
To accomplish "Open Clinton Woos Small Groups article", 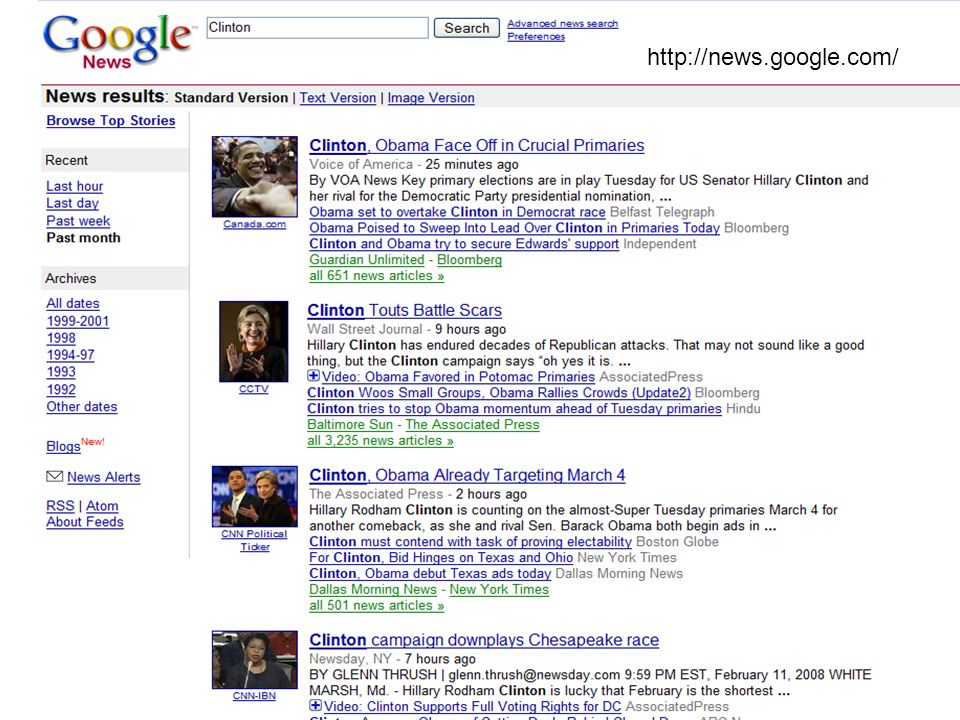I will click(x=499, y=392).
